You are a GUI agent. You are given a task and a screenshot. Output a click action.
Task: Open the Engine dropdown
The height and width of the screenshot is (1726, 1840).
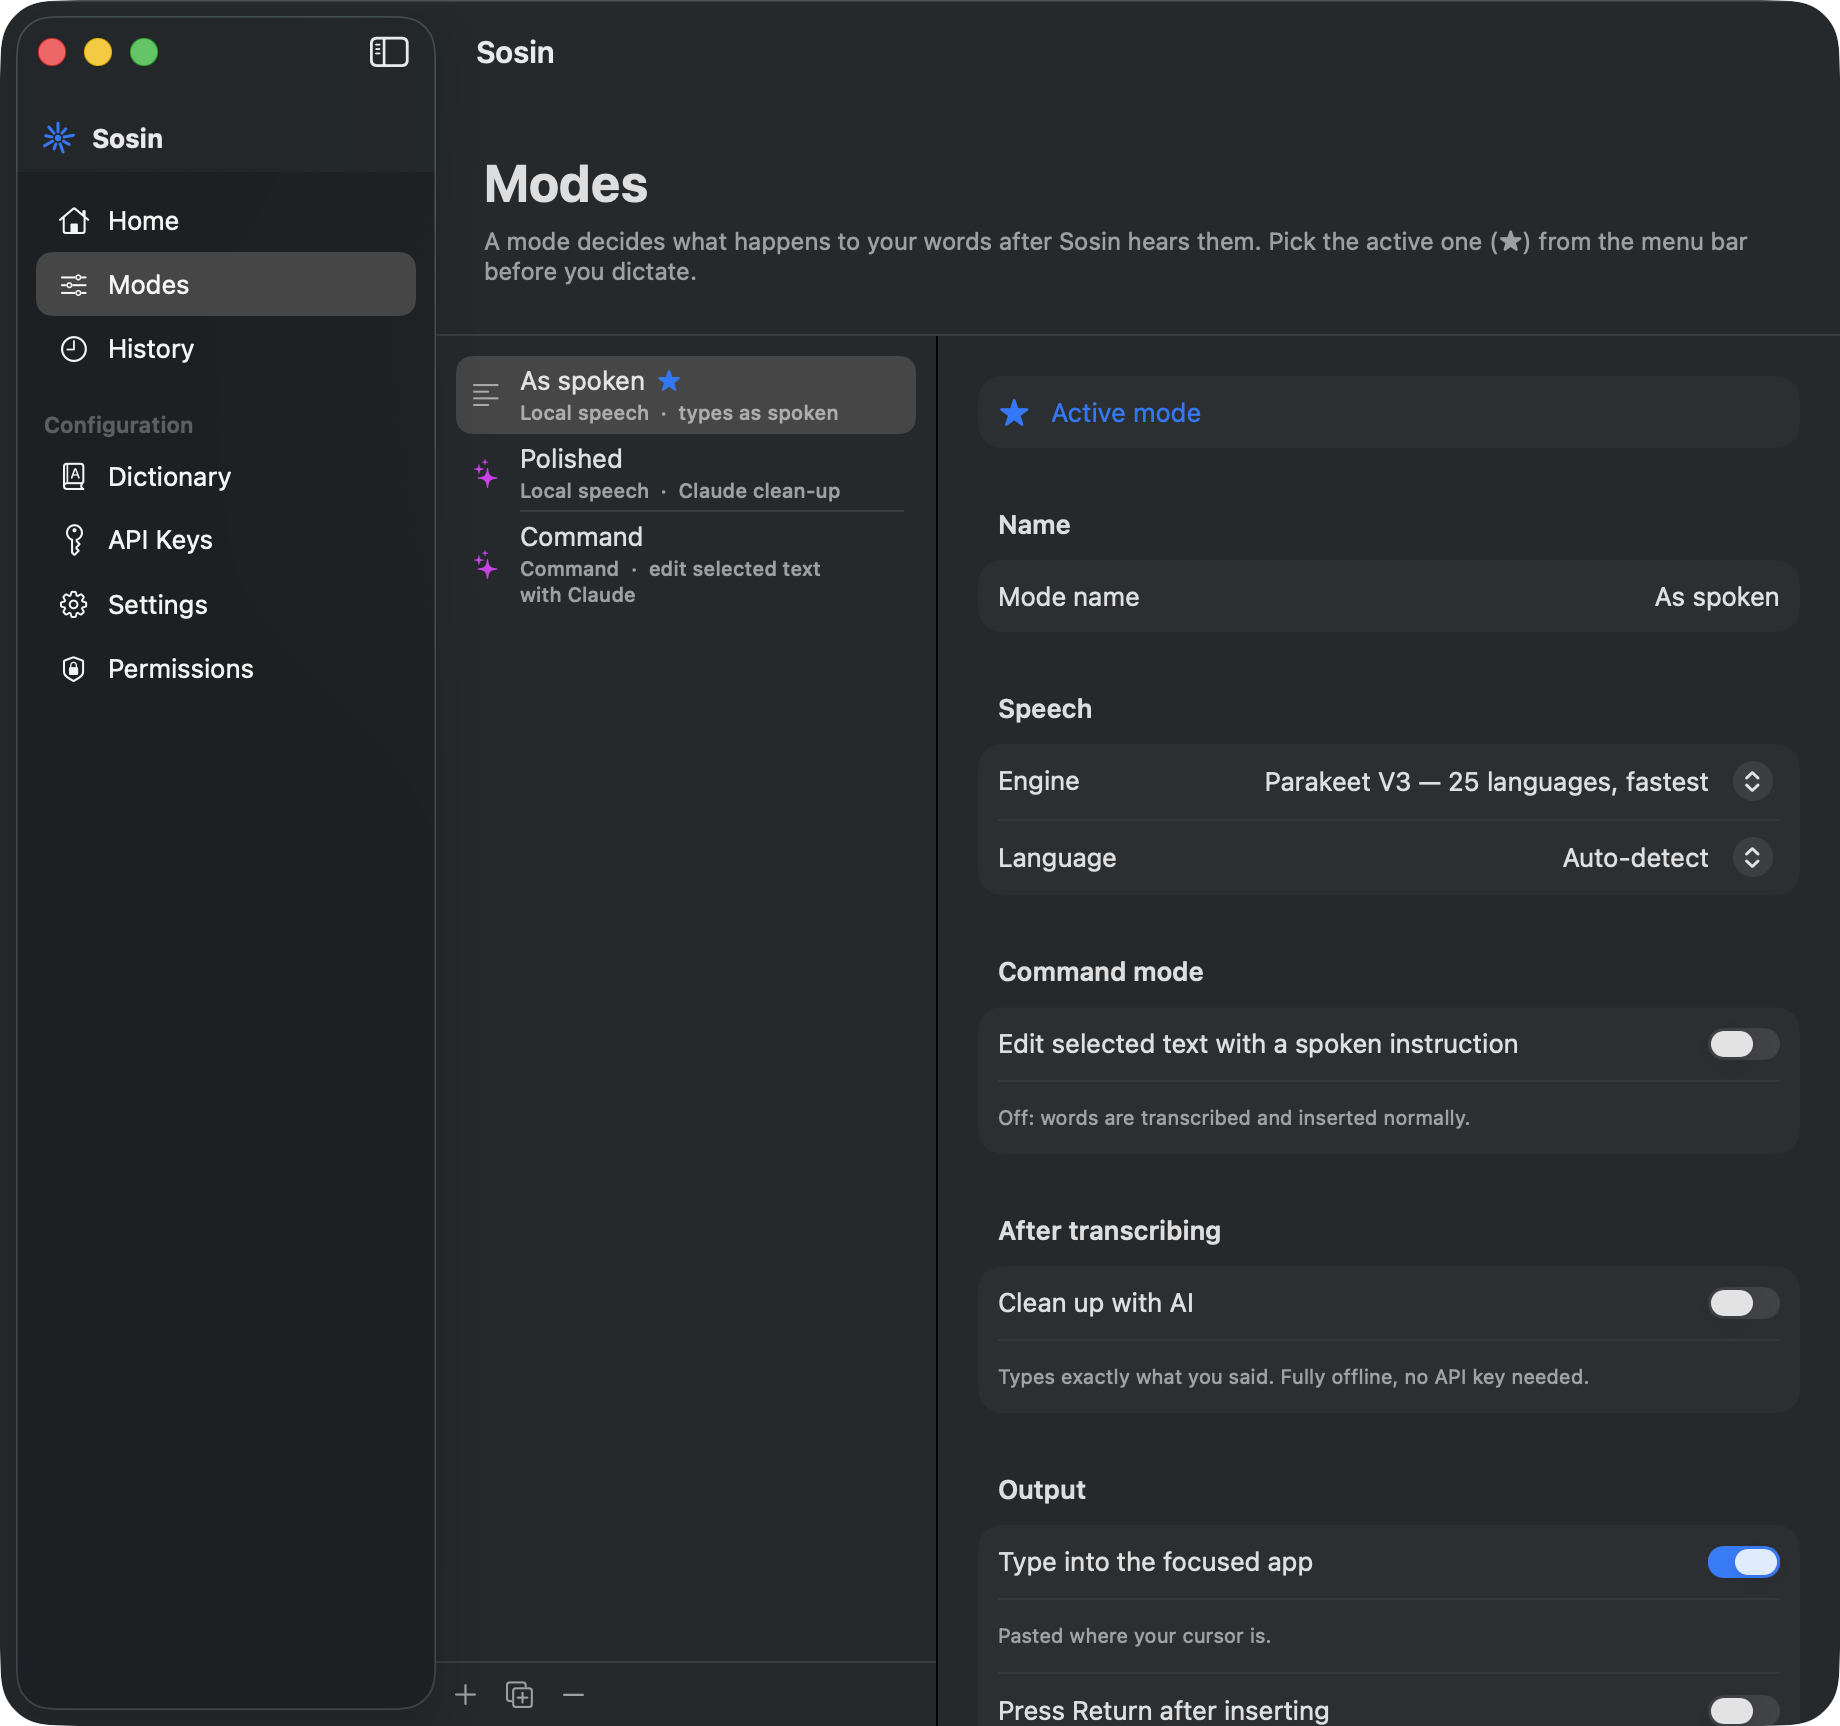point(1752,781)
